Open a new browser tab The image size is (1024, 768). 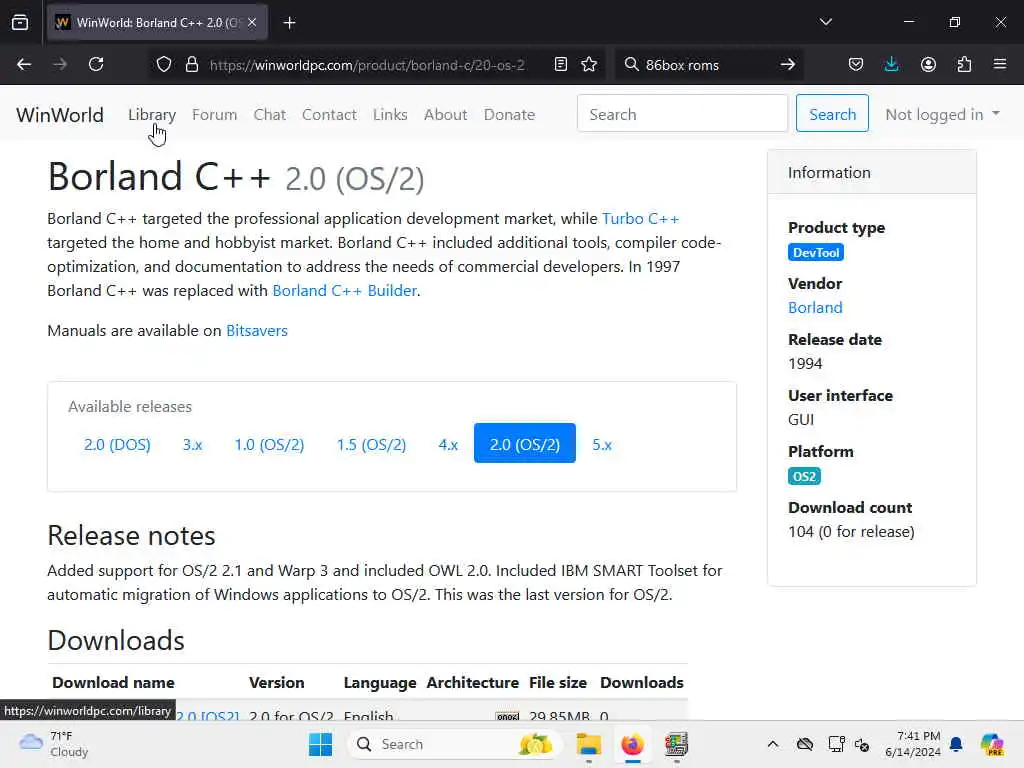pyautogui.click(x=289, y=23)
